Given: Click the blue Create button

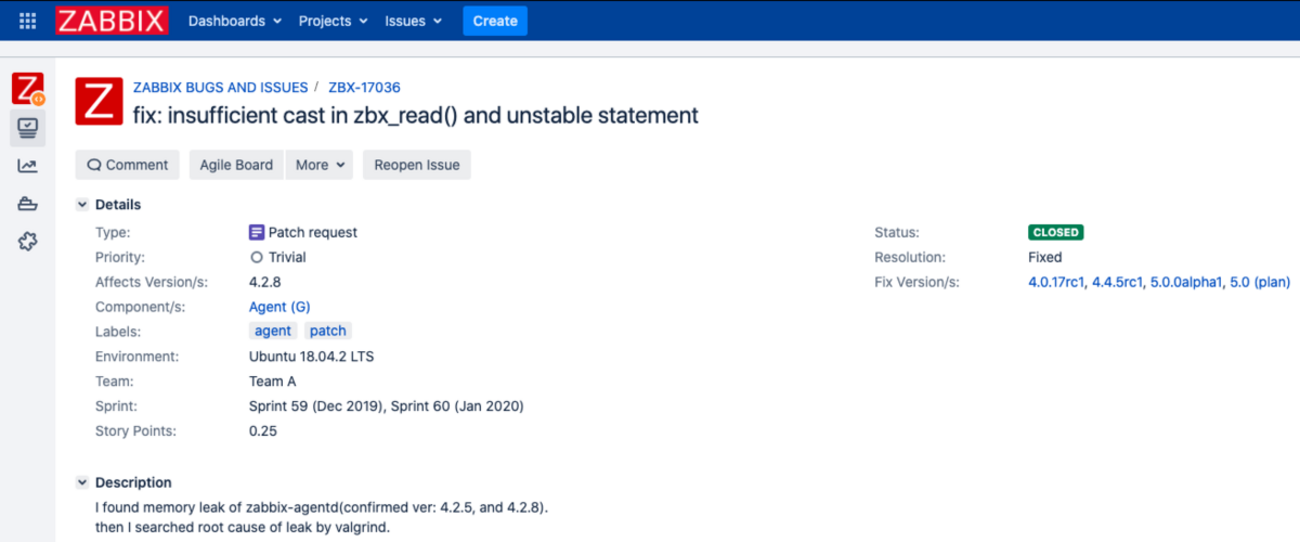Looking at the screenshot, I should (495, 21).
